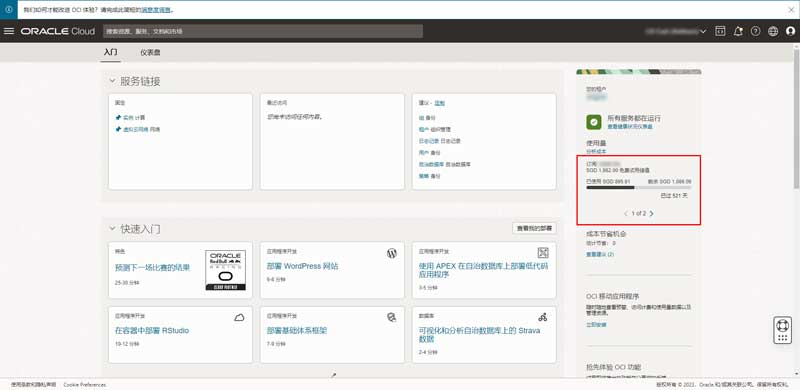Open the health status dashboard link

630,127
